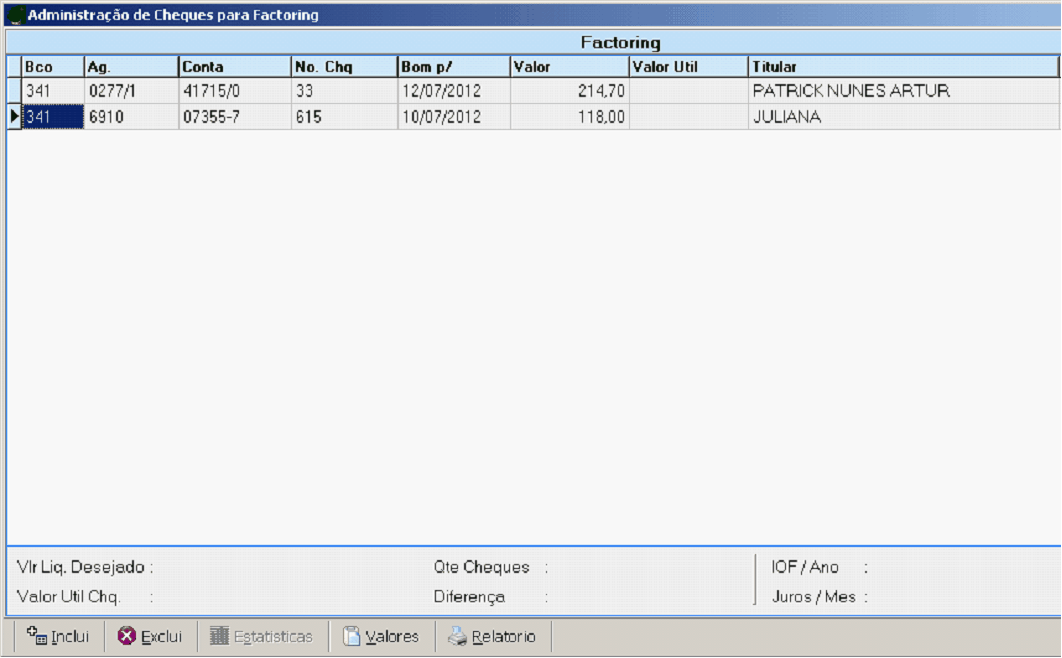1062x658 pixels.
Task: Click the Titular column header
Action: pyautogui.click(x=902, y=67)
